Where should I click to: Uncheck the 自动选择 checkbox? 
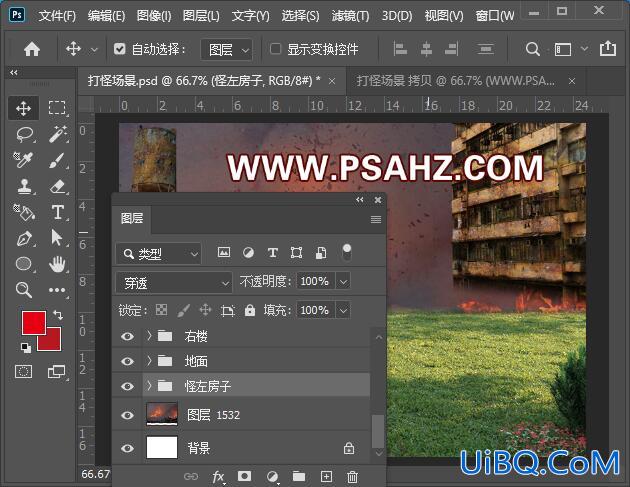coord(119,49)
